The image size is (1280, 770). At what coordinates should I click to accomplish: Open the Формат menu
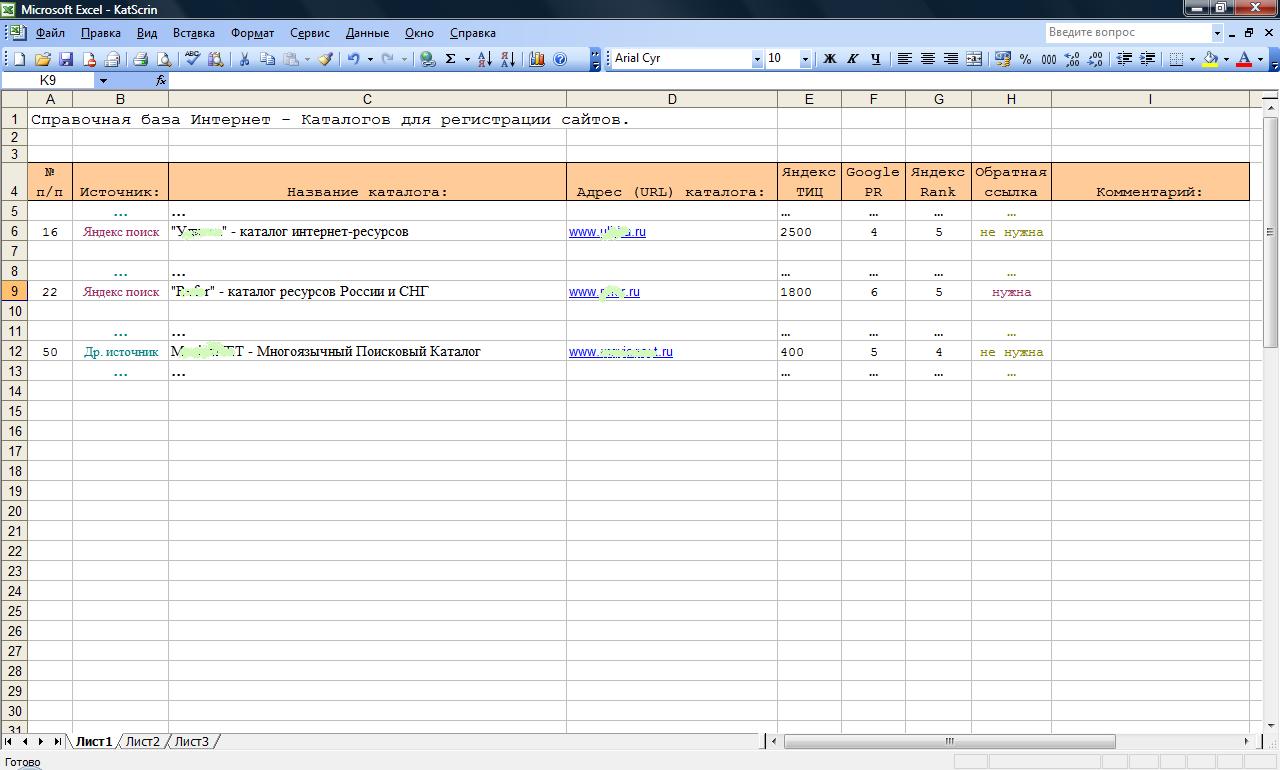(252, 33)
